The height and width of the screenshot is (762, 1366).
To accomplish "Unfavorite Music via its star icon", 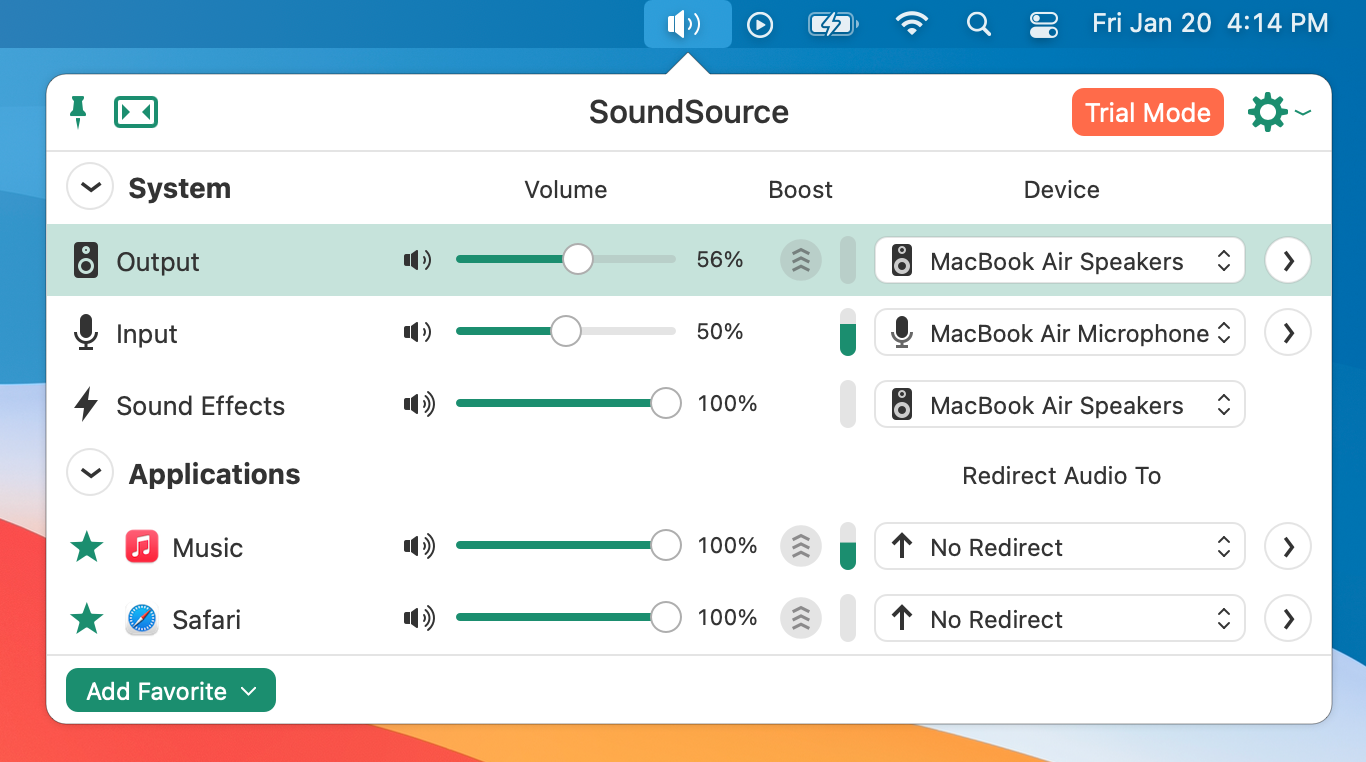I will point(86,547).
